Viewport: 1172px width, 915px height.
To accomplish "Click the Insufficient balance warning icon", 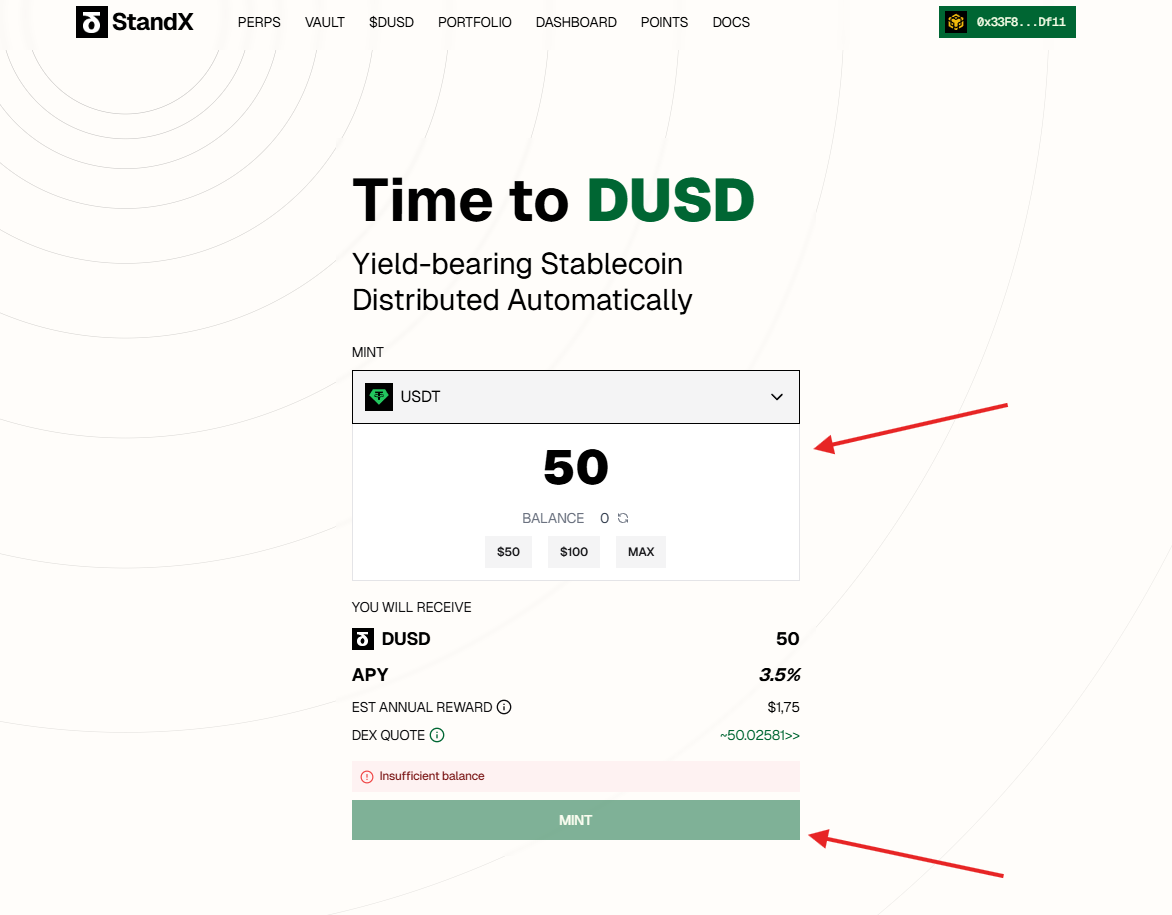I will click(367, 777).
